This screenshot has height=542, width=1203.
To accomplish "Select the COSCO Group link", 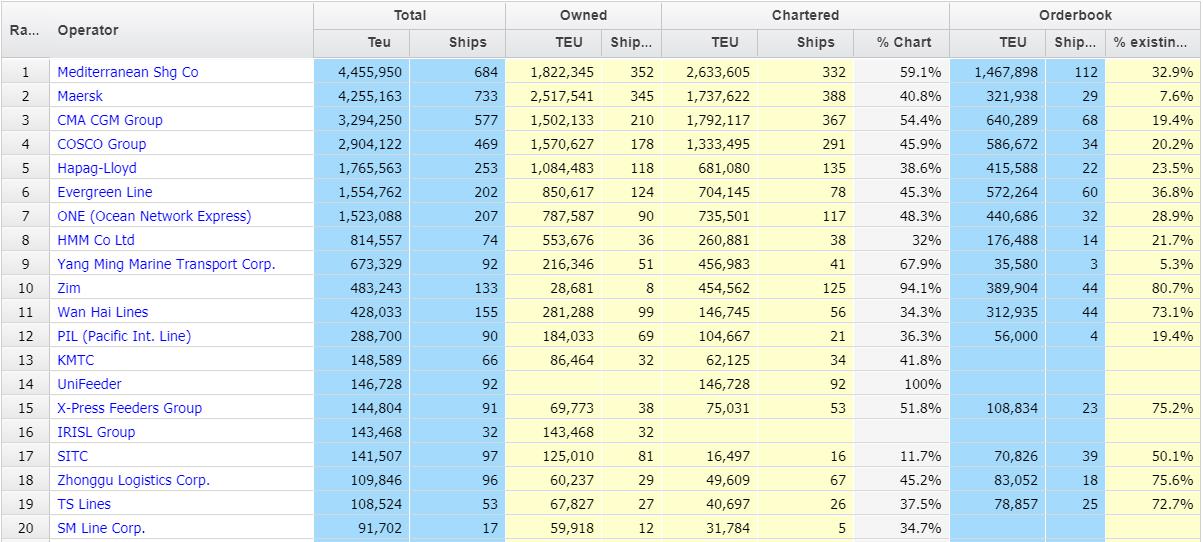I will (x=101, y=144).
